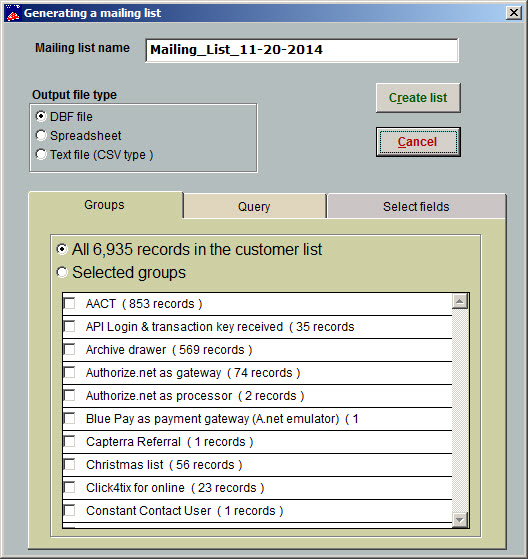Image resolution: width=528 pixels, height=559 pixels.
Task: Select Text file (CSV type) option
Action: click(x=41, y=155)
